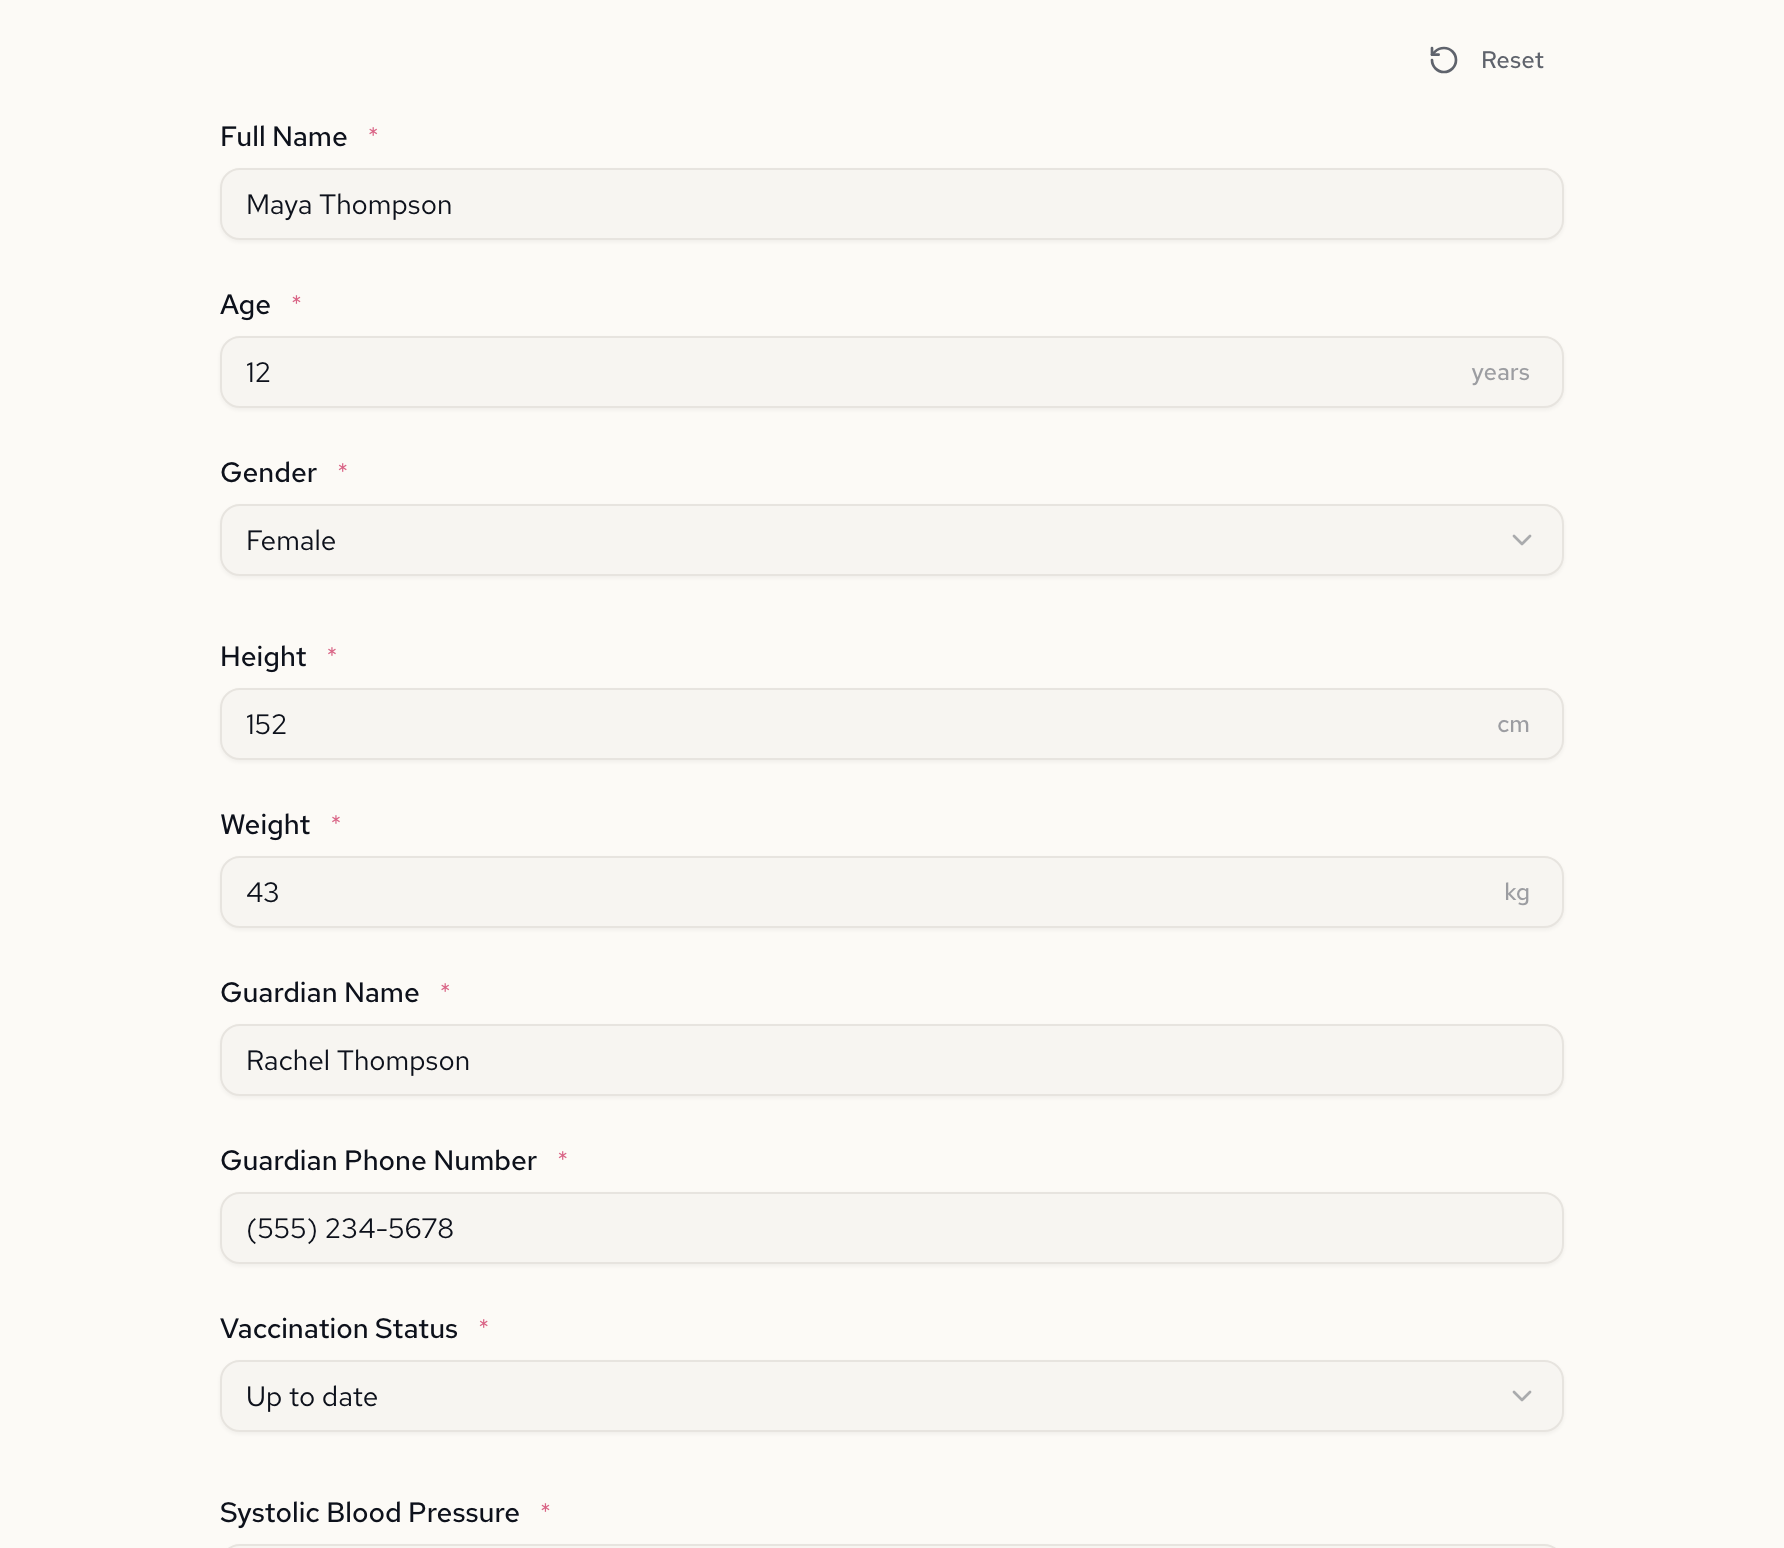Click the "cm" unit suffix in Height
This screenshot has height=1548, width=1784.
[x=1512, y=725]
